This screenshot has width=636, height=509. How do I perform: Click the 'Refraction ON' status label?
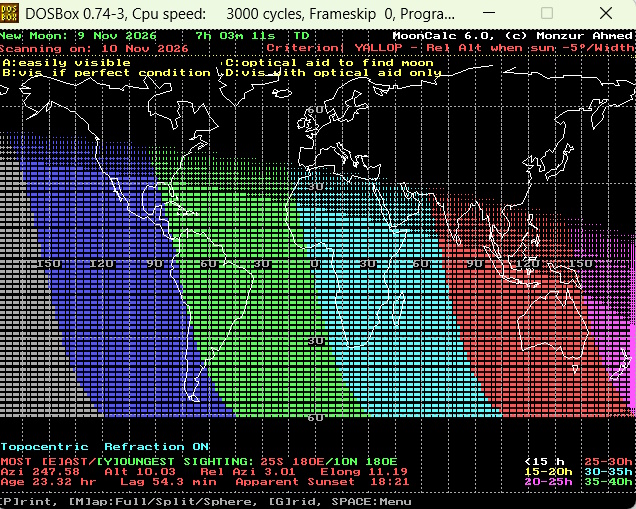point(157,447)
